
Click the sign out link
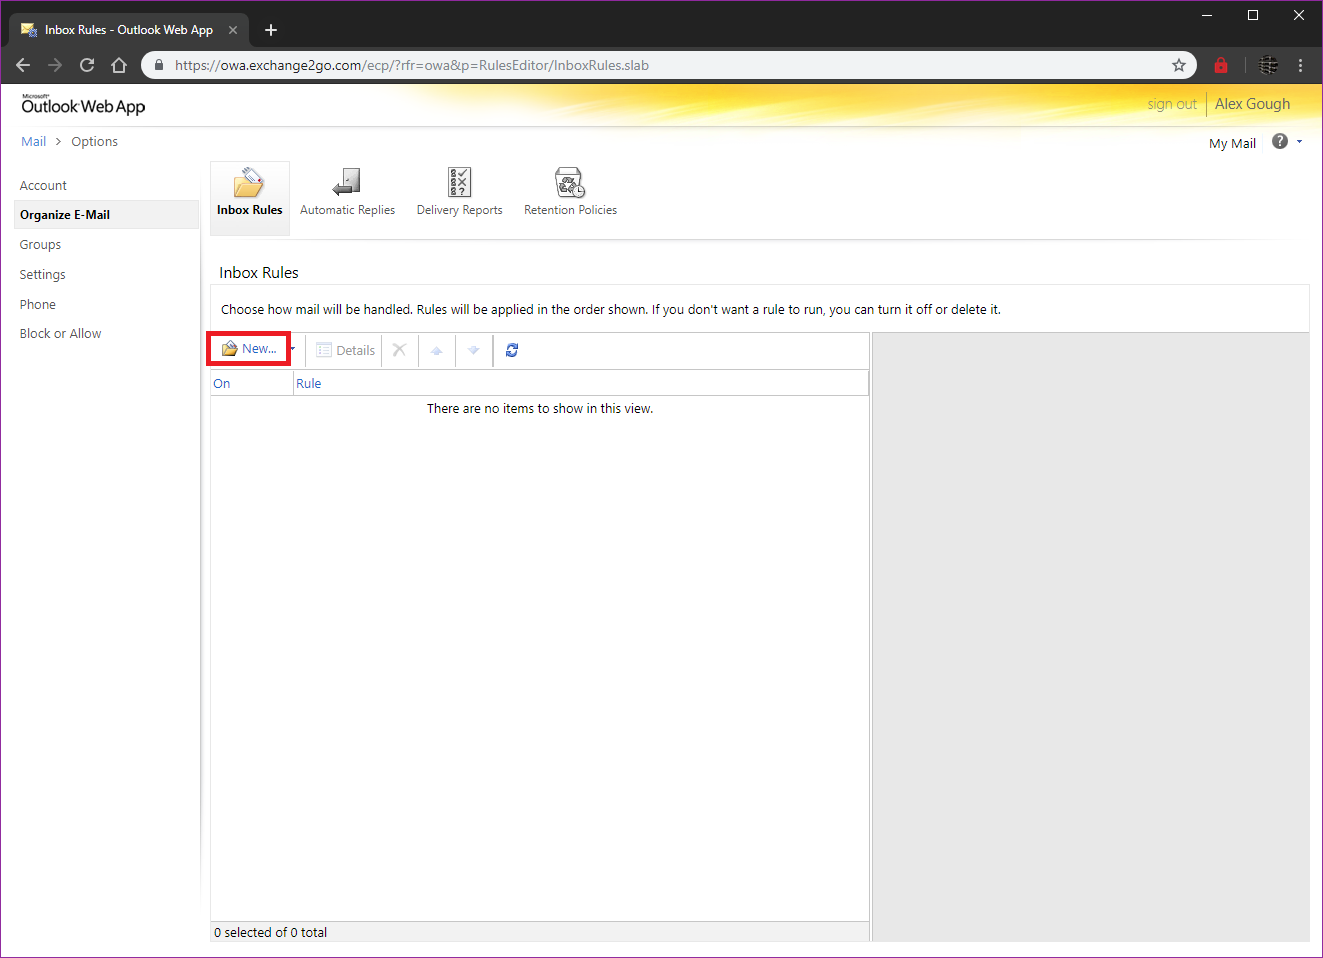pyautogui.click(x=1171, y=104)
